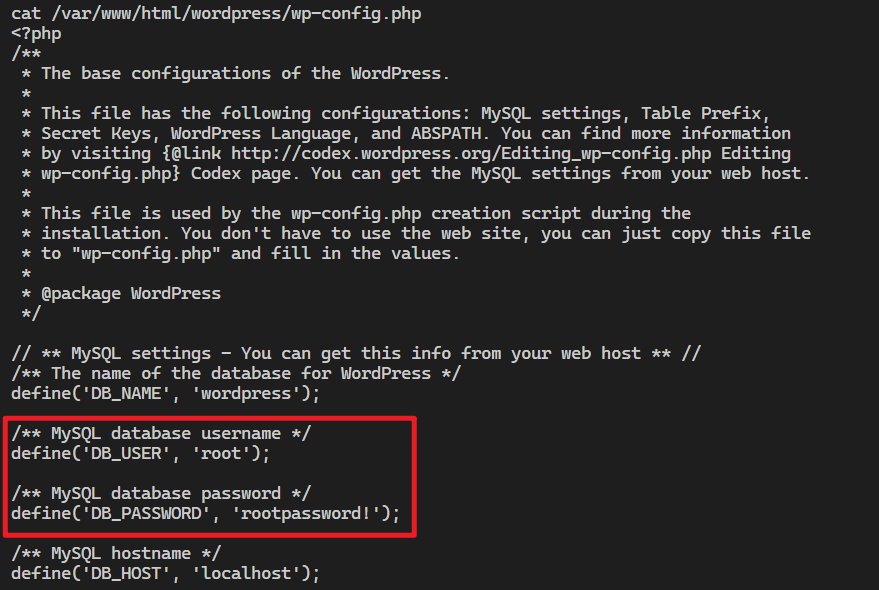Click the 'DB_USER' constant text
This screenshot has height=590, width=879.
click(126, 454)
